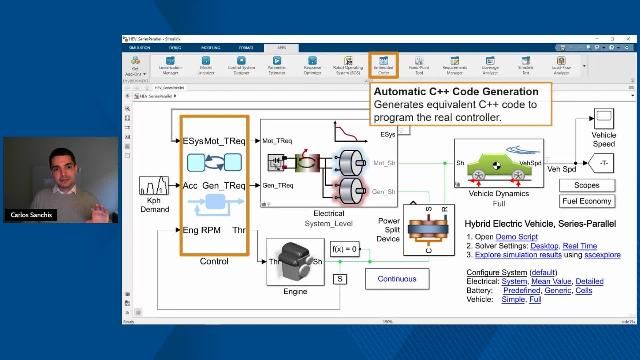Launch the Model Linearizer app
This screenshot has width=640, height=360.
pos(206,65)
